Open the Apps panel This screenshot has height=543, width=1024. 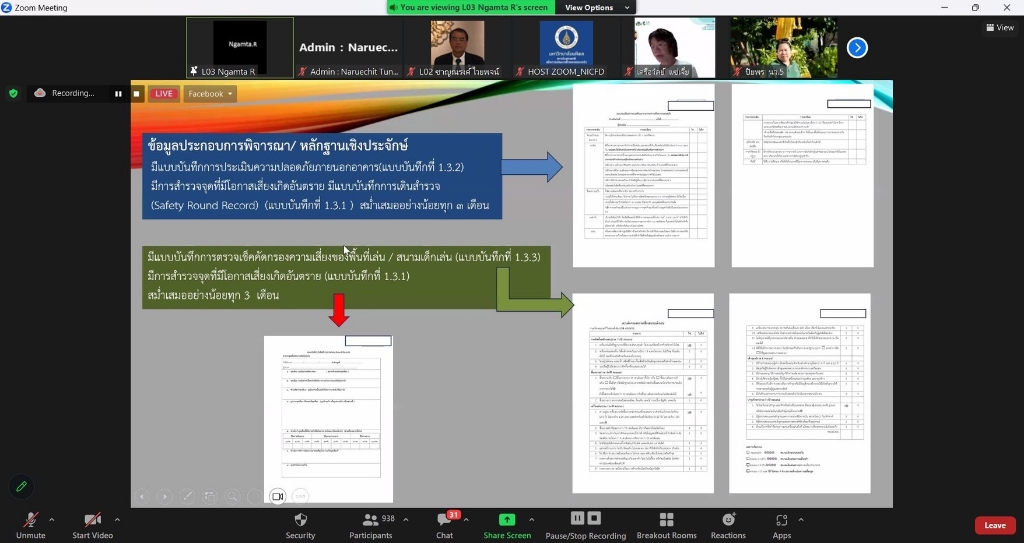782,525
